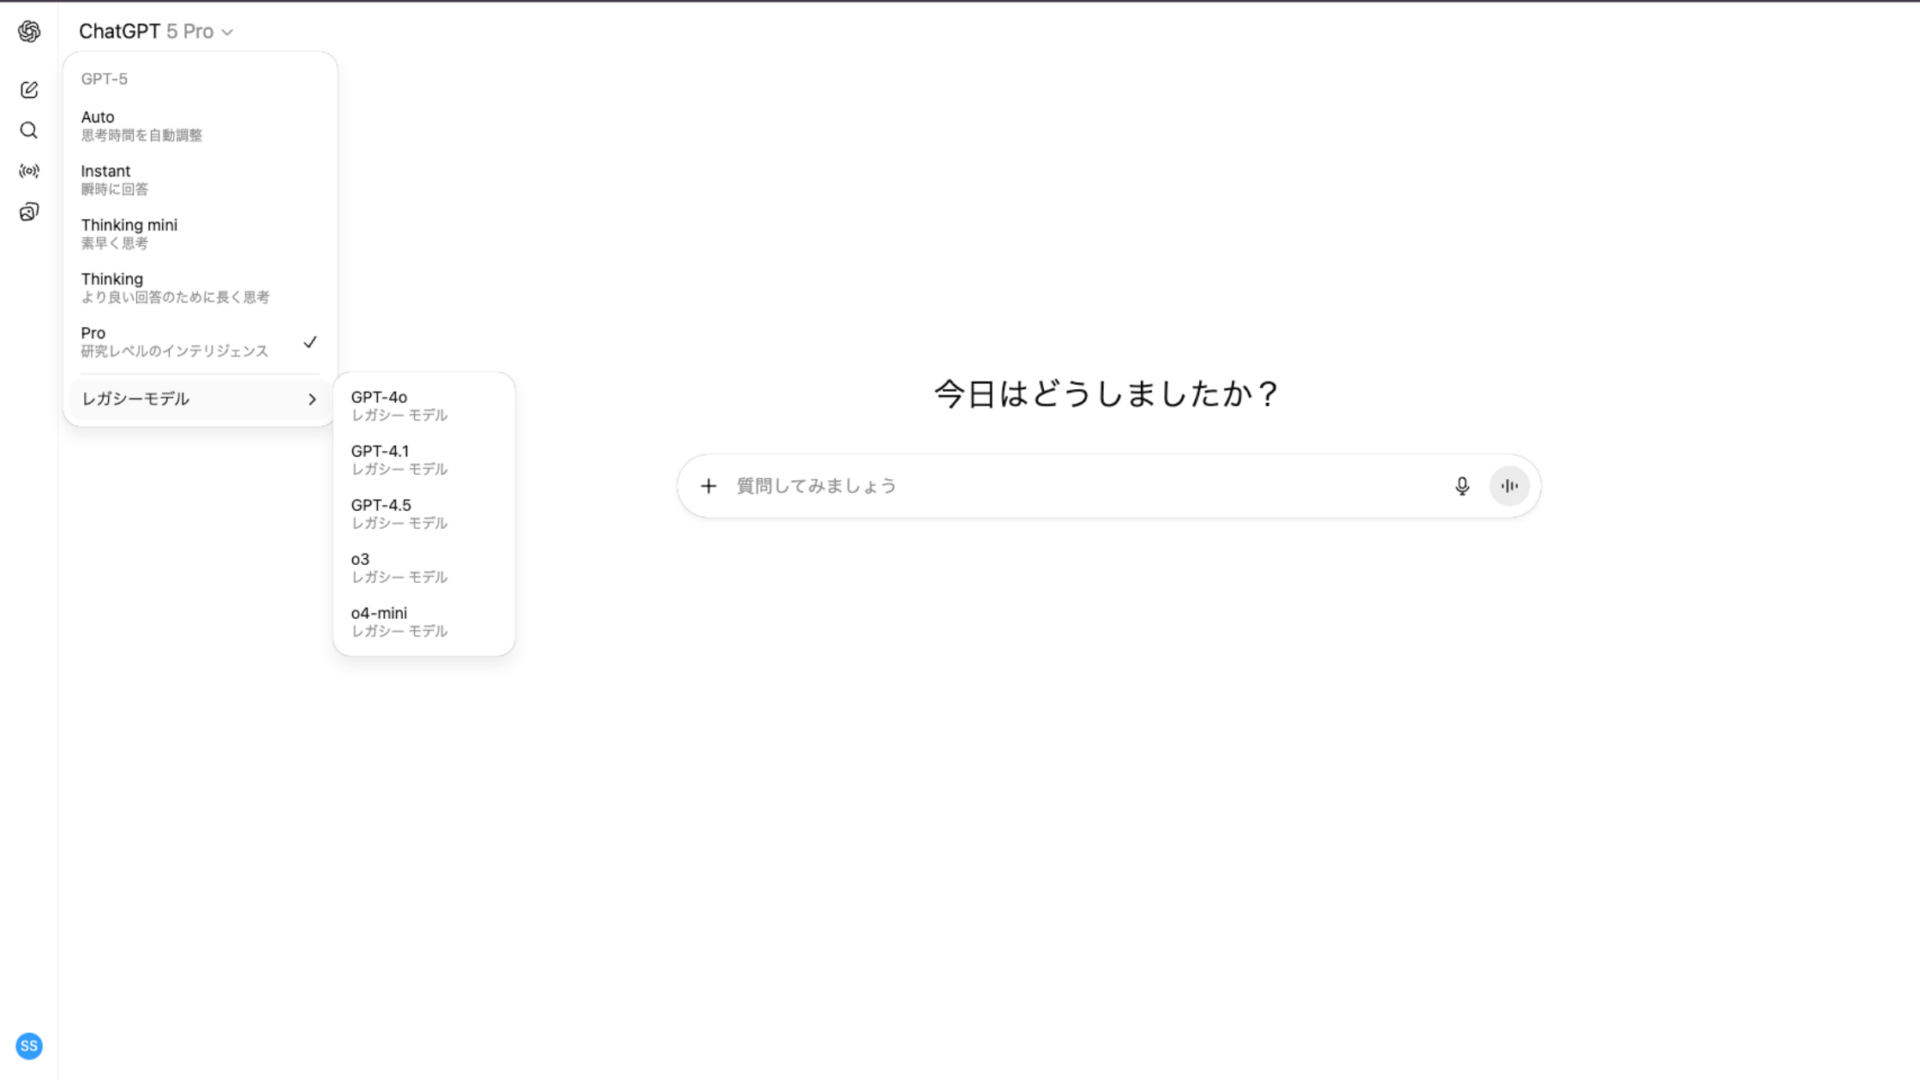The image size is (1920, 1080).
Task: Open the SS profile avatar
Action: 29,1046
